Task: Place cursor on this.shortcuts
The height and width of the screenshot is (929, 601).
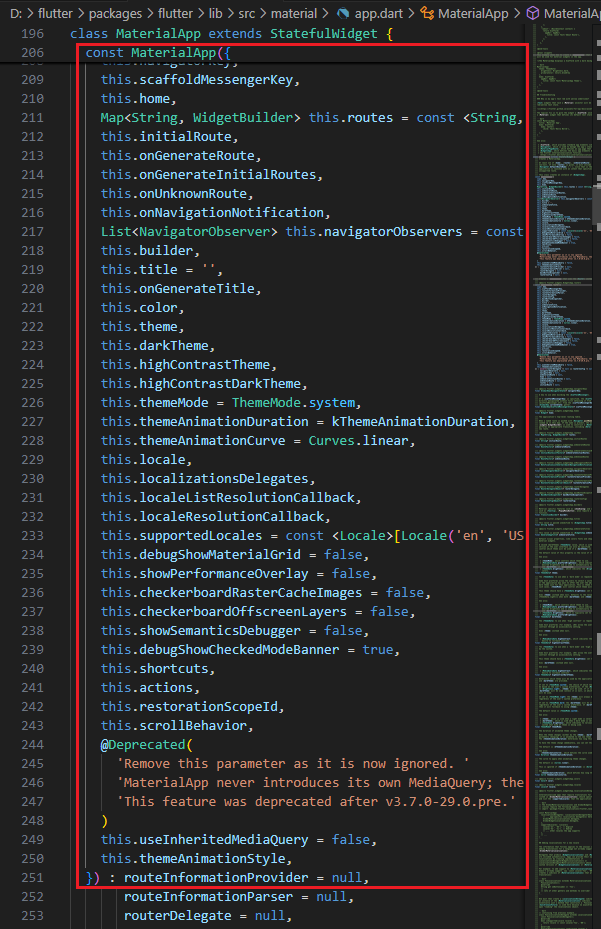Action: tap(158, 668)
